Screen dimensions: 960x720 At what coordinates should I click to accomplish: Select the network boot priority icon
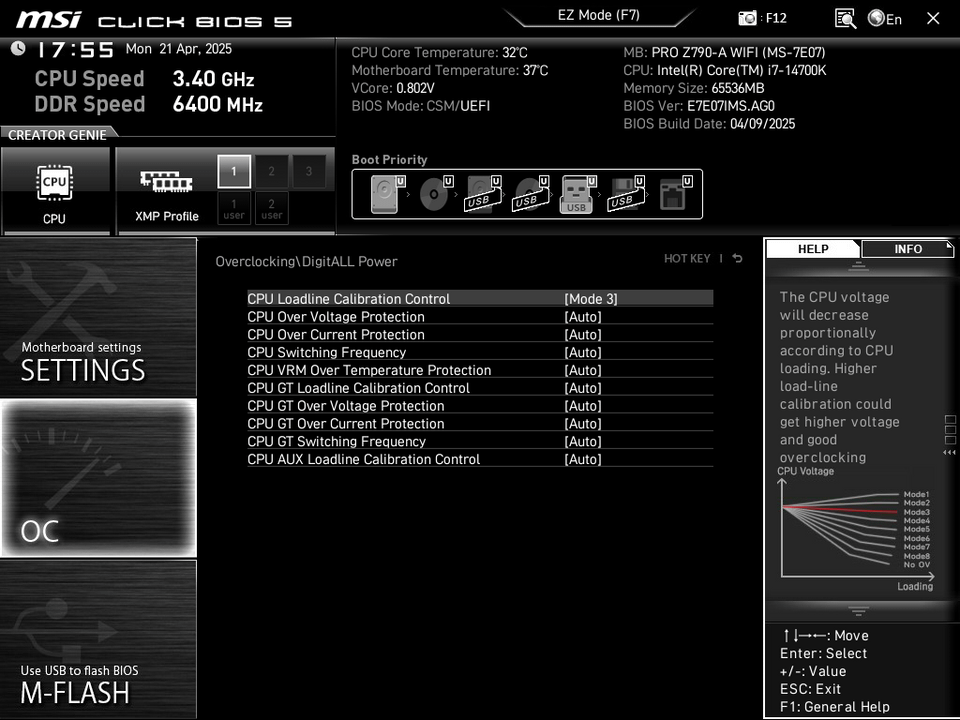click(x=675, y=194)
